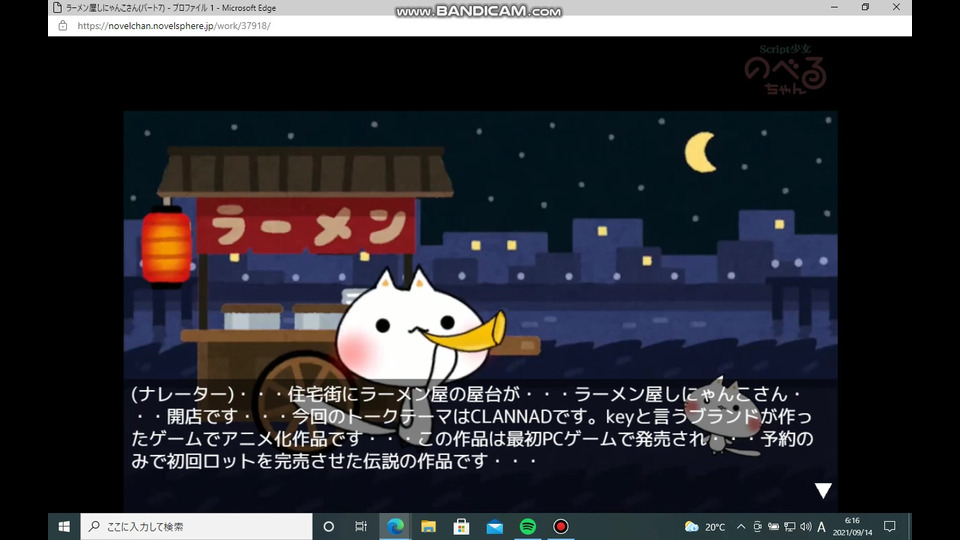
Task: Restore down the Edge window
Action: coord(865,7)
